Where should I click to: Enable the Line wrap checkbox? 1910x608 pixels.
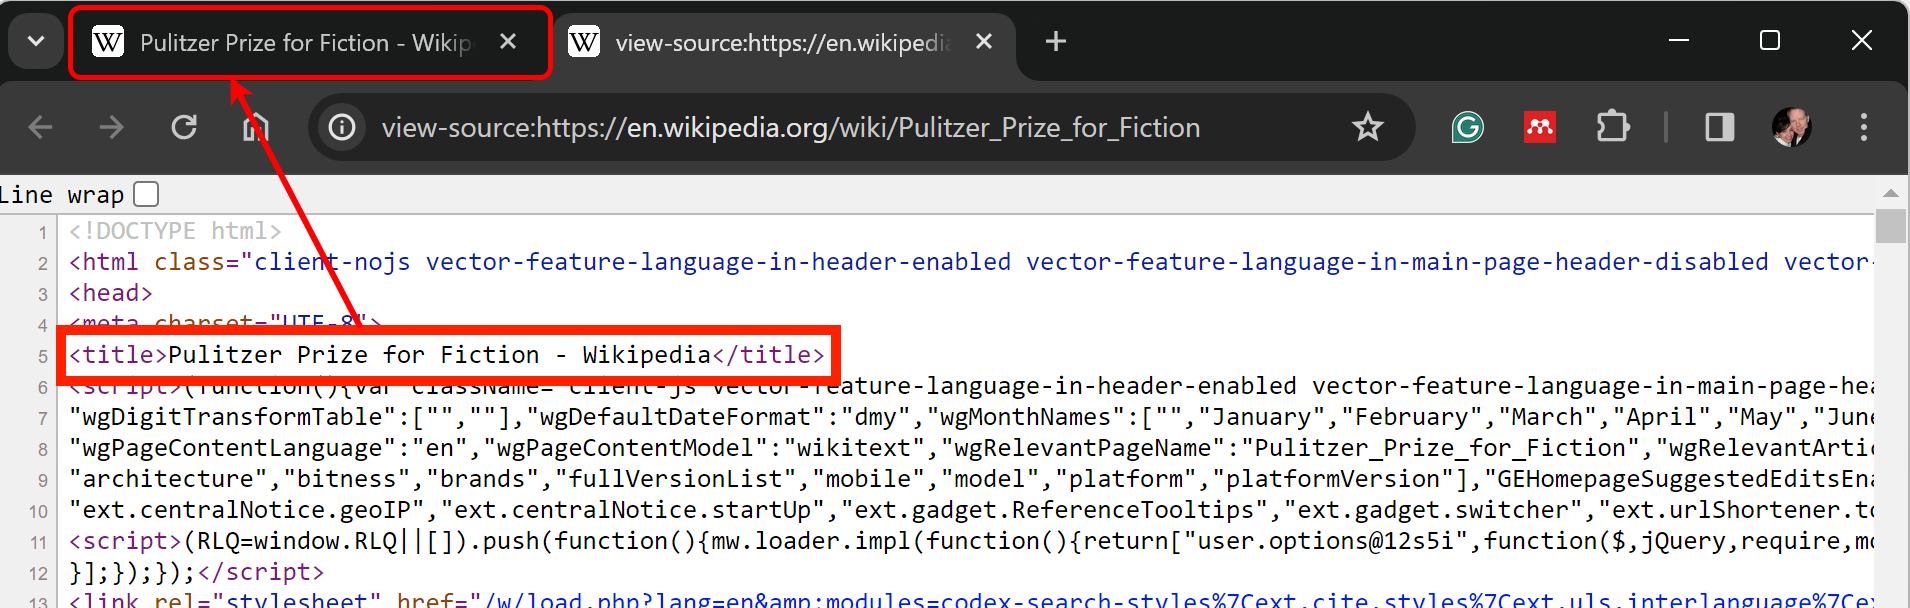[146, 194]
